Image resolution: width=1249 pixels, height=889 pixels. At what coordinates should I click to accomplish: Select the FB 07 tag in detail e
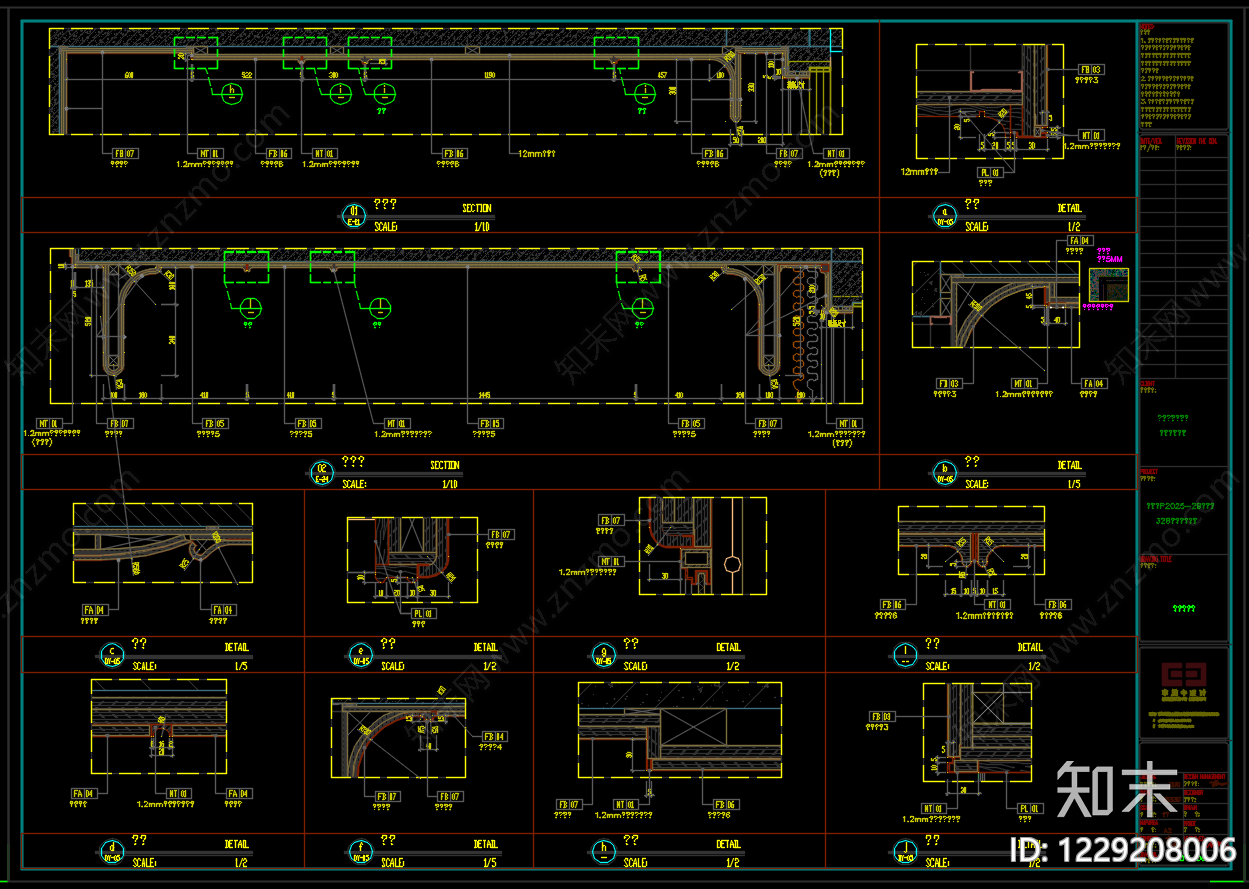(x=500, y=535)
